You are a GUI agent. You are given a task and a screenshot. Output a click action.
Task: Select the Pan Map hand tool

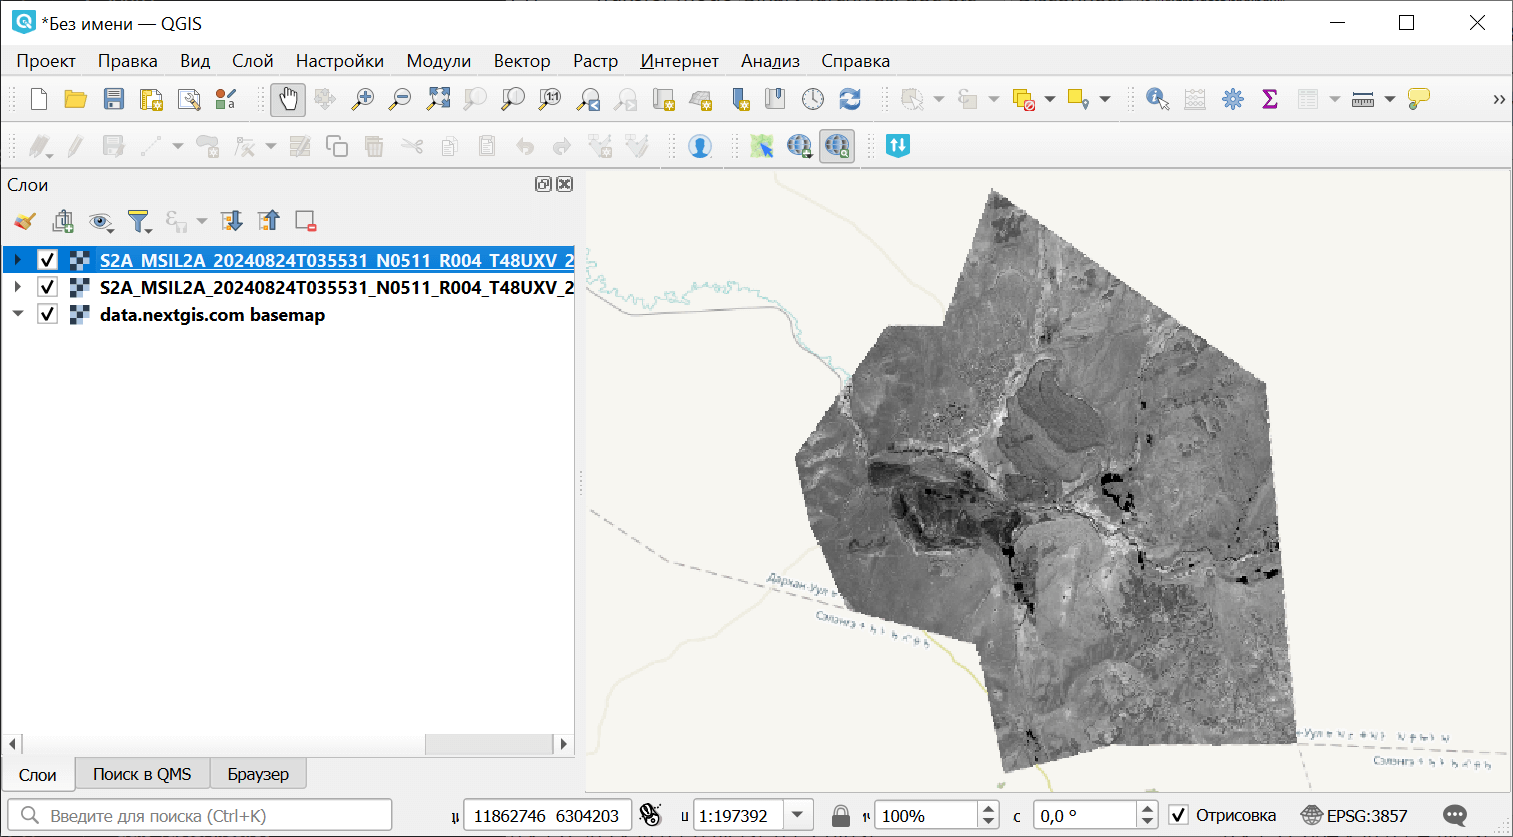[x=288, y=99]
